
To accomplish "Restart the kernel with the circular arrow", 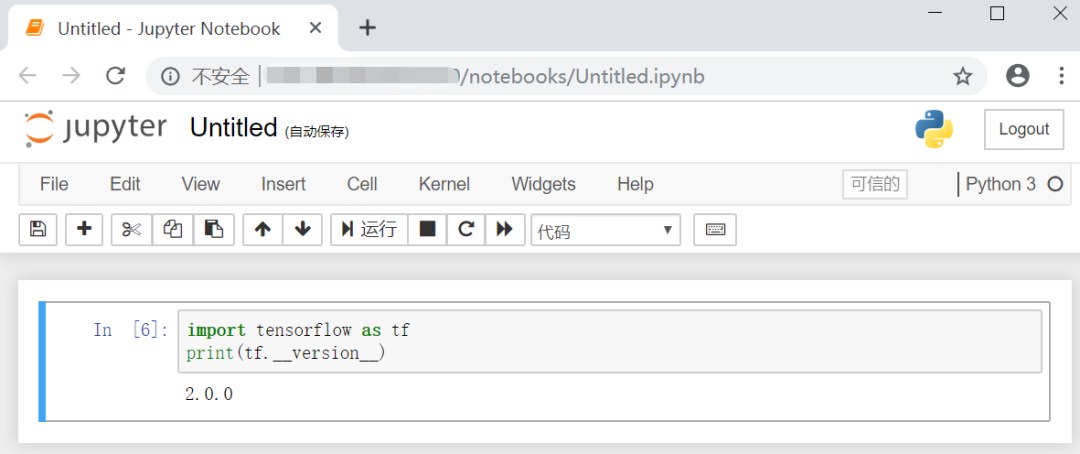I will coord(466,230).
